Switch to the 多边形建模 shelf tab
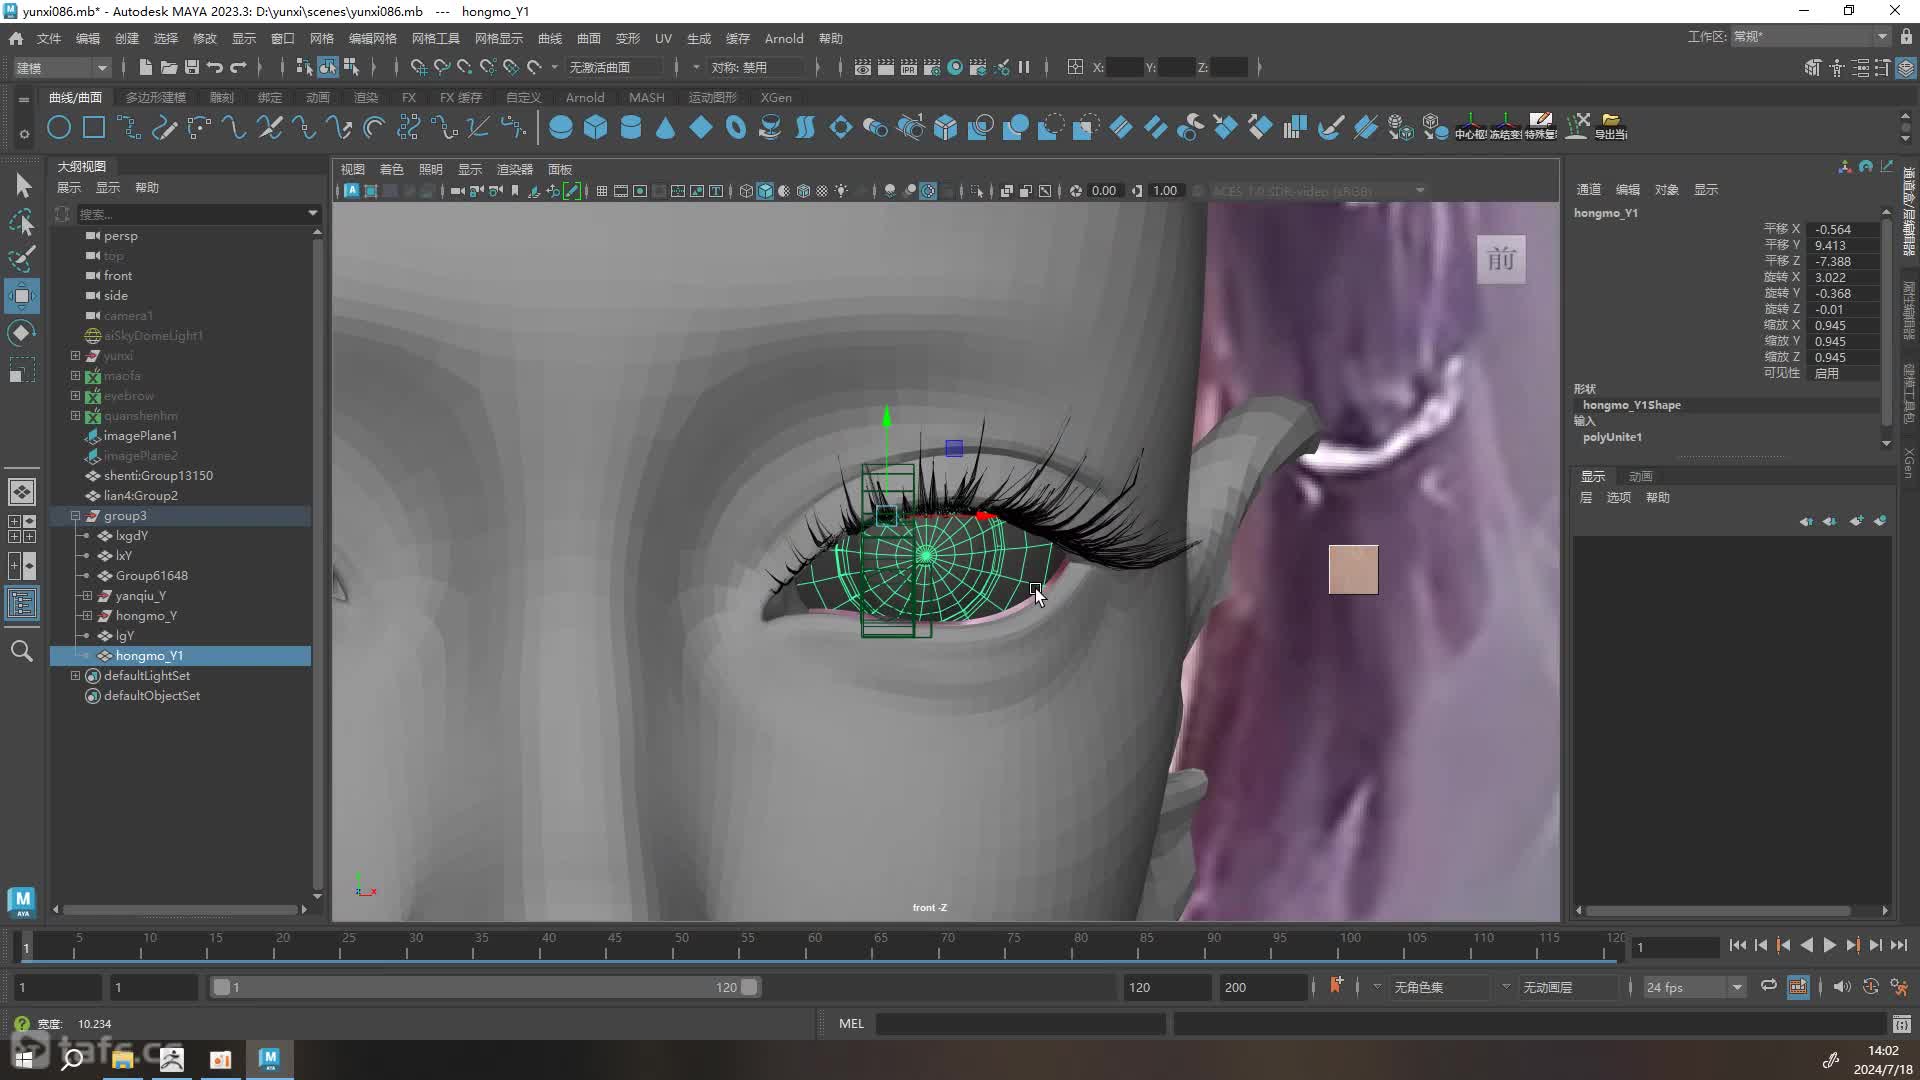The image size is (1920, 1080). coord(156,97)
